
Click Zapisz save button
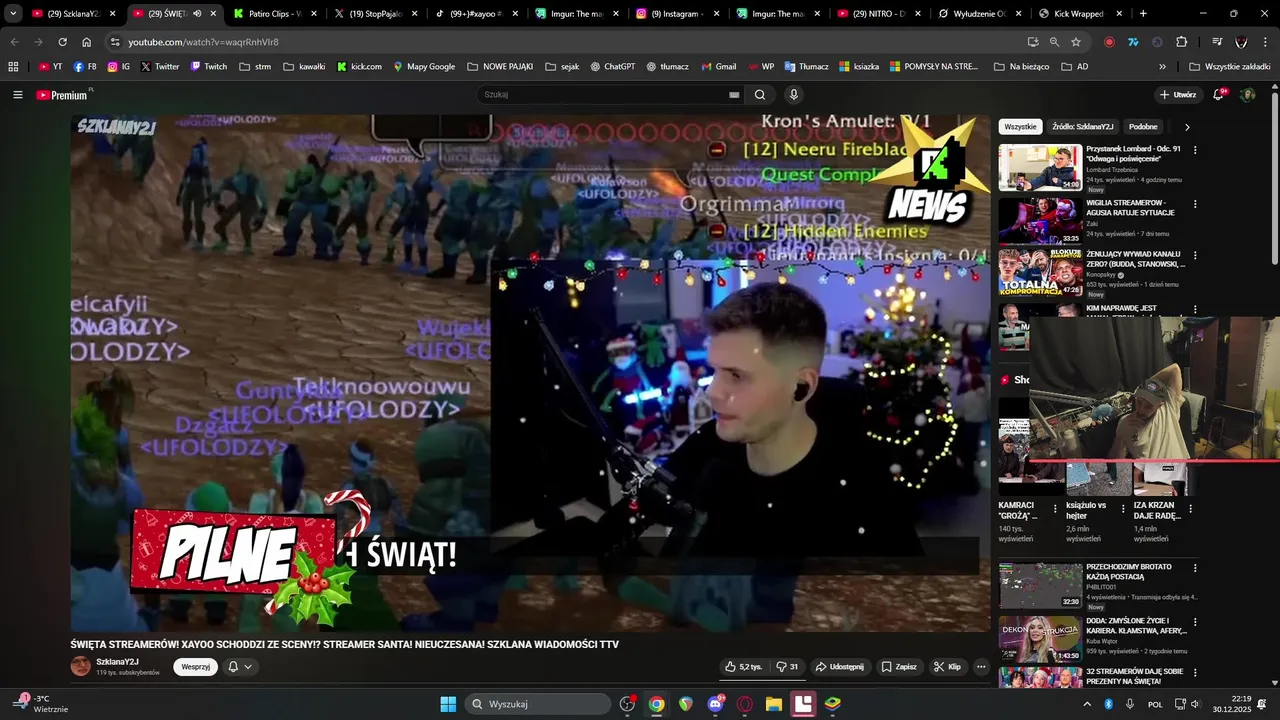(x=898, y=667)
